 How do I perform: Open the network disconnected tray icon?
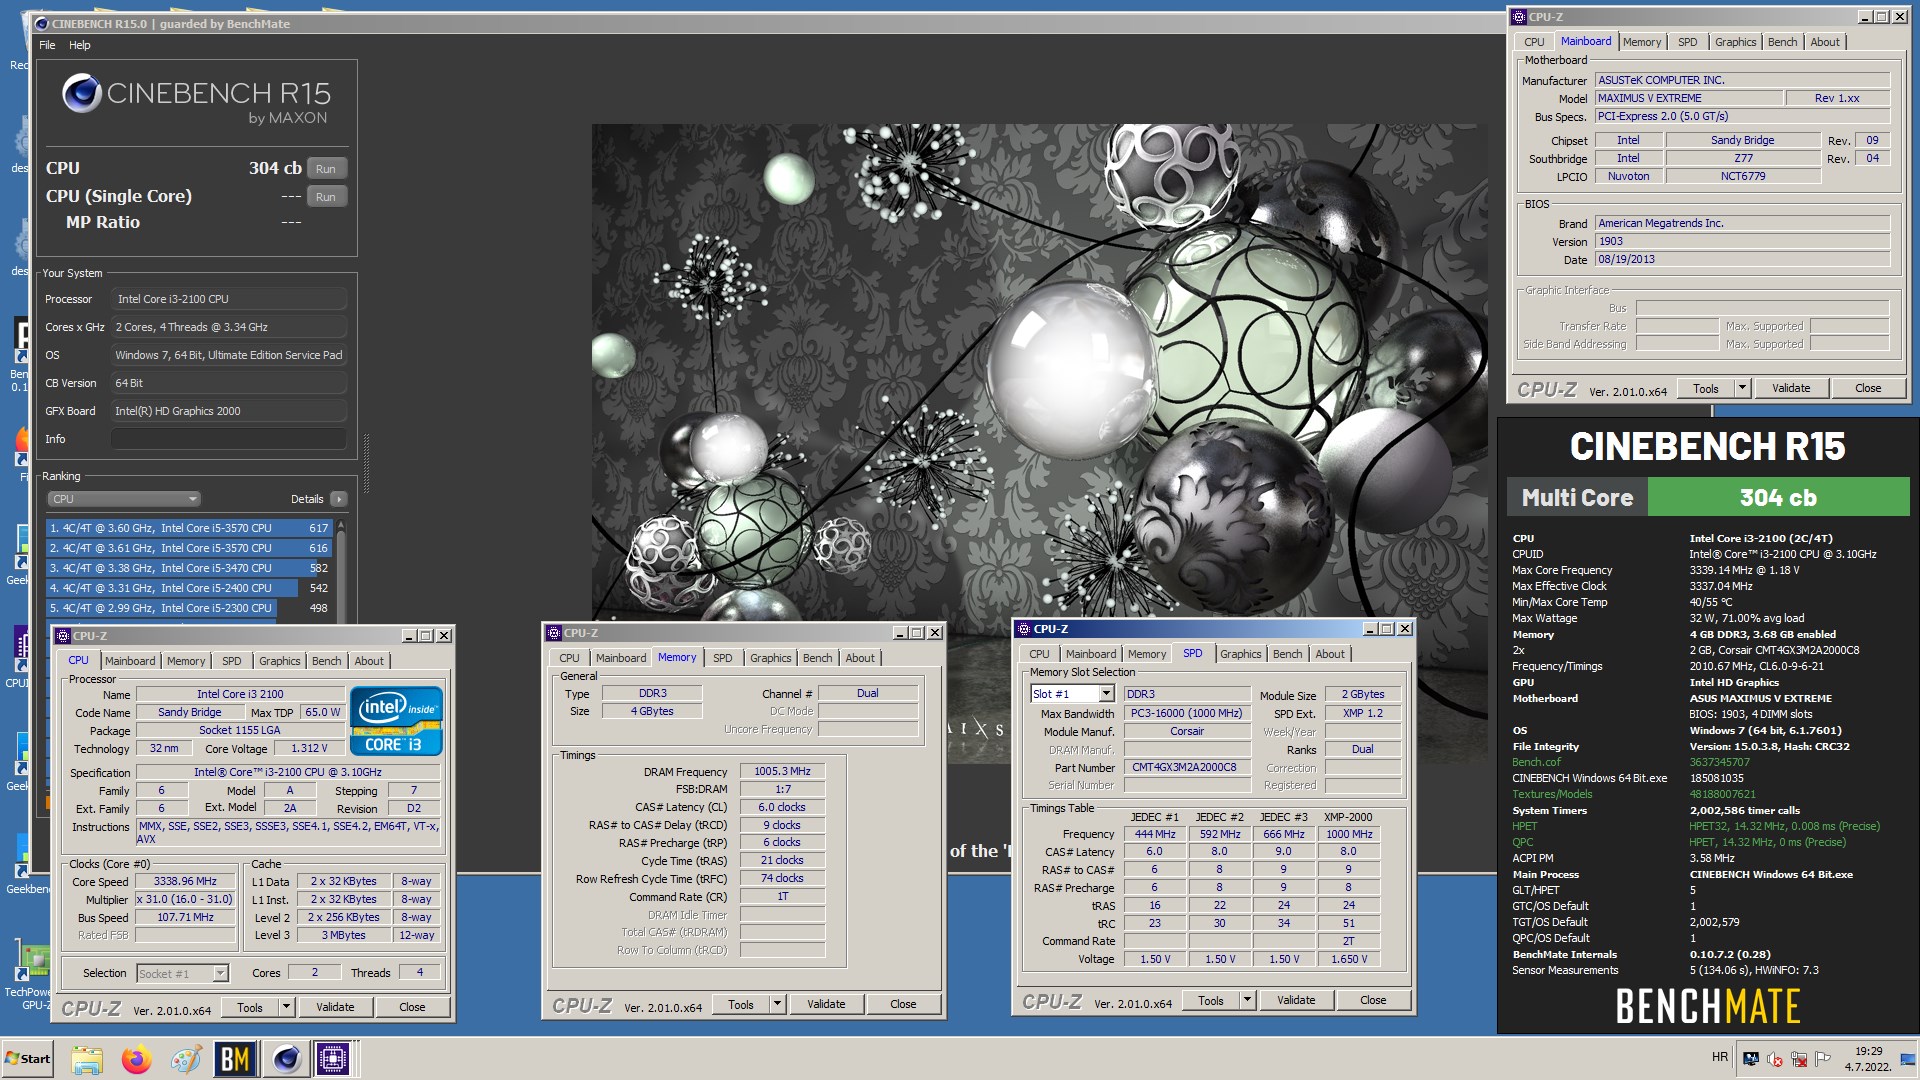1799,1059
